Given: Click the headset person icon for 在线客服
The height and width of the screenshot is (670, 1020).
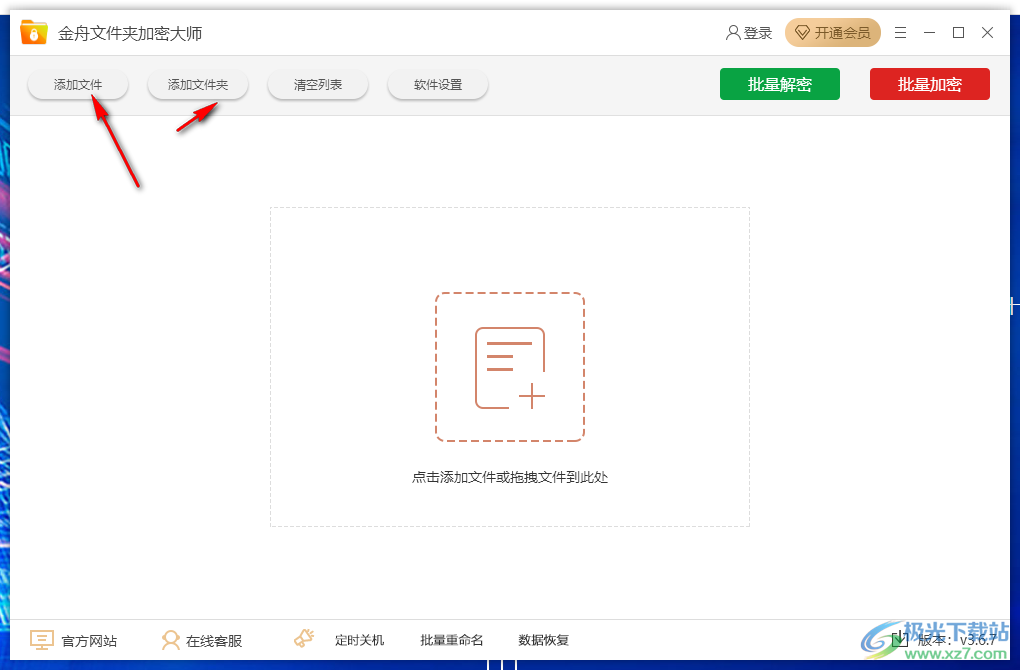Looking at the screenshot, I should [x=172, y=640].
